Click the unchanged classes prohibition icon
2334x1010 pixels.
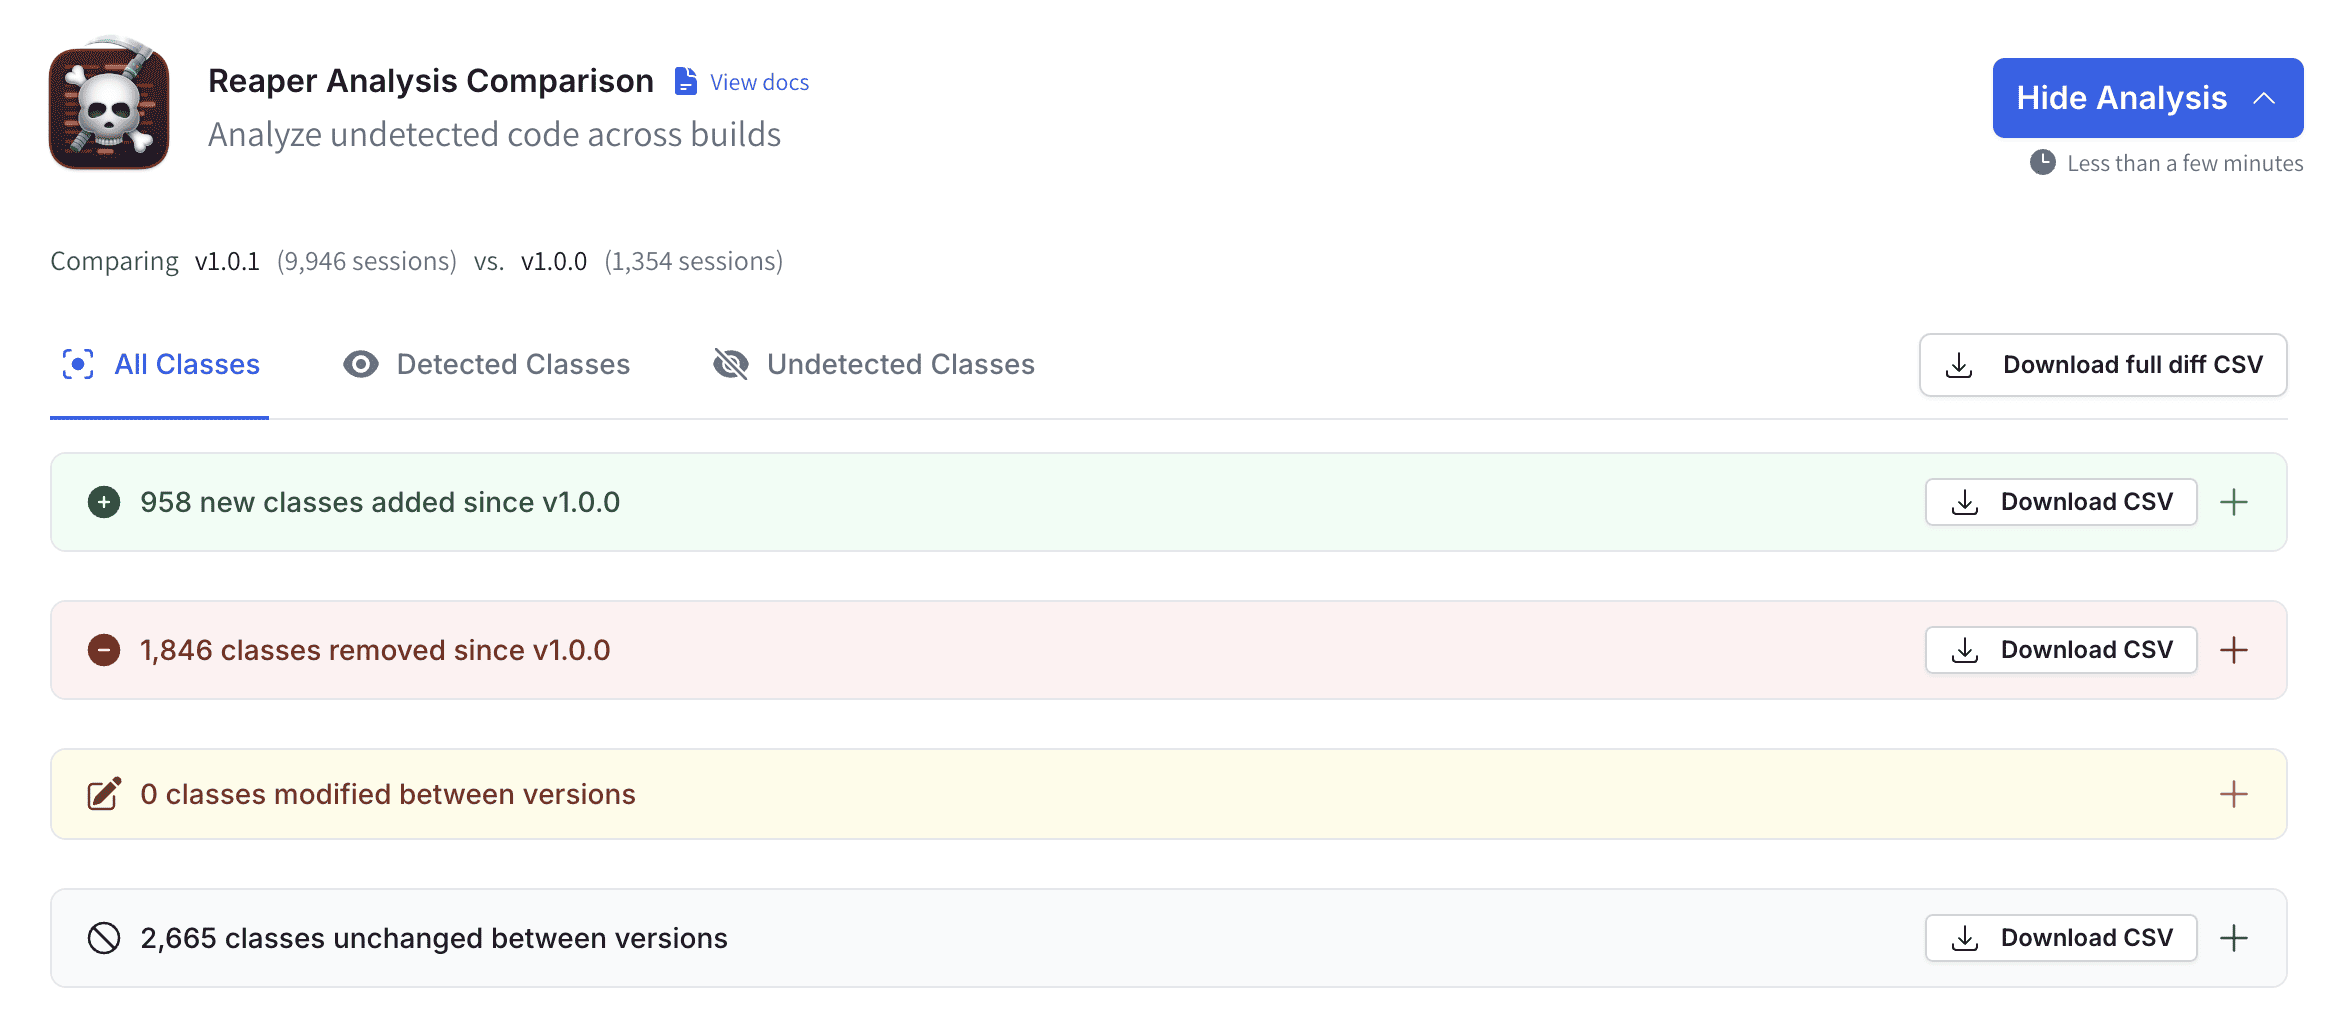coord(104,938)
